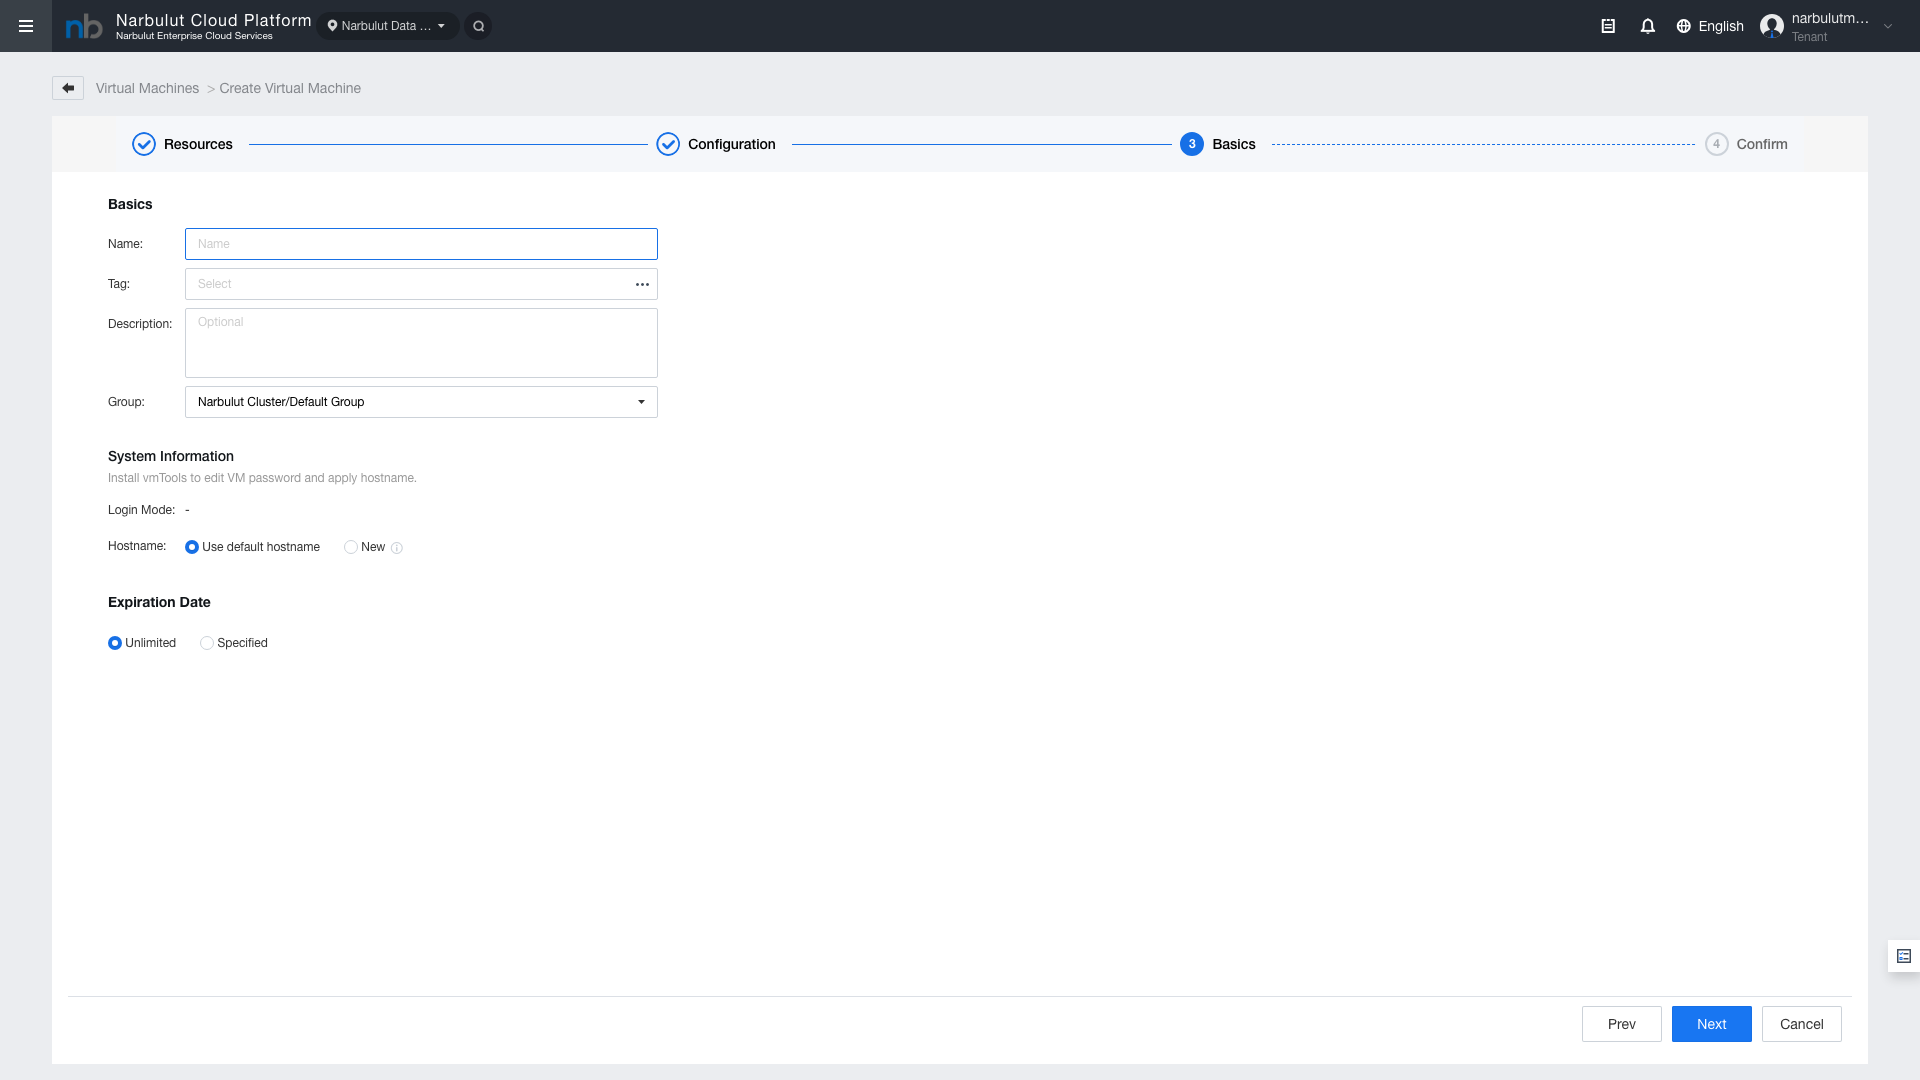
Task: Click the step 4 Confirm circle
Action: pos(1717,144)
